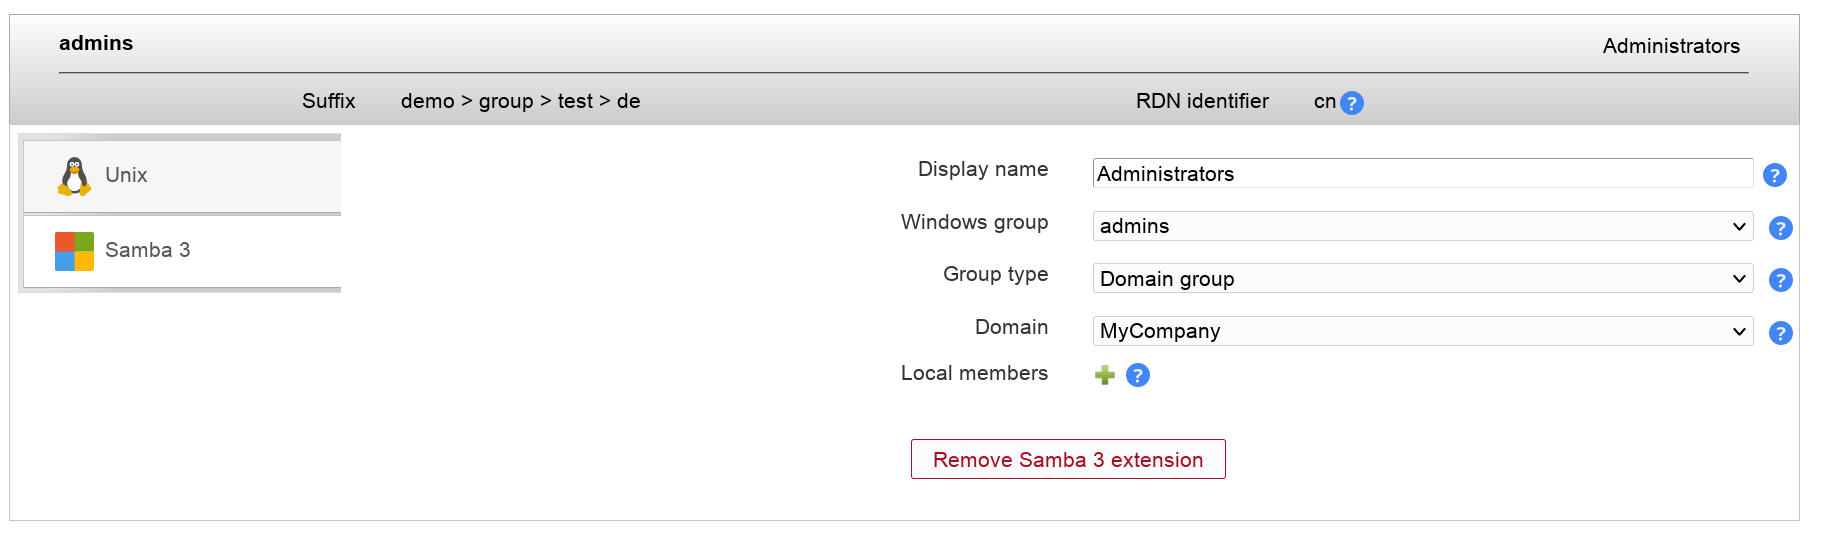
Task: Expand the Windows group dropdown
Action: (1422, 227)
